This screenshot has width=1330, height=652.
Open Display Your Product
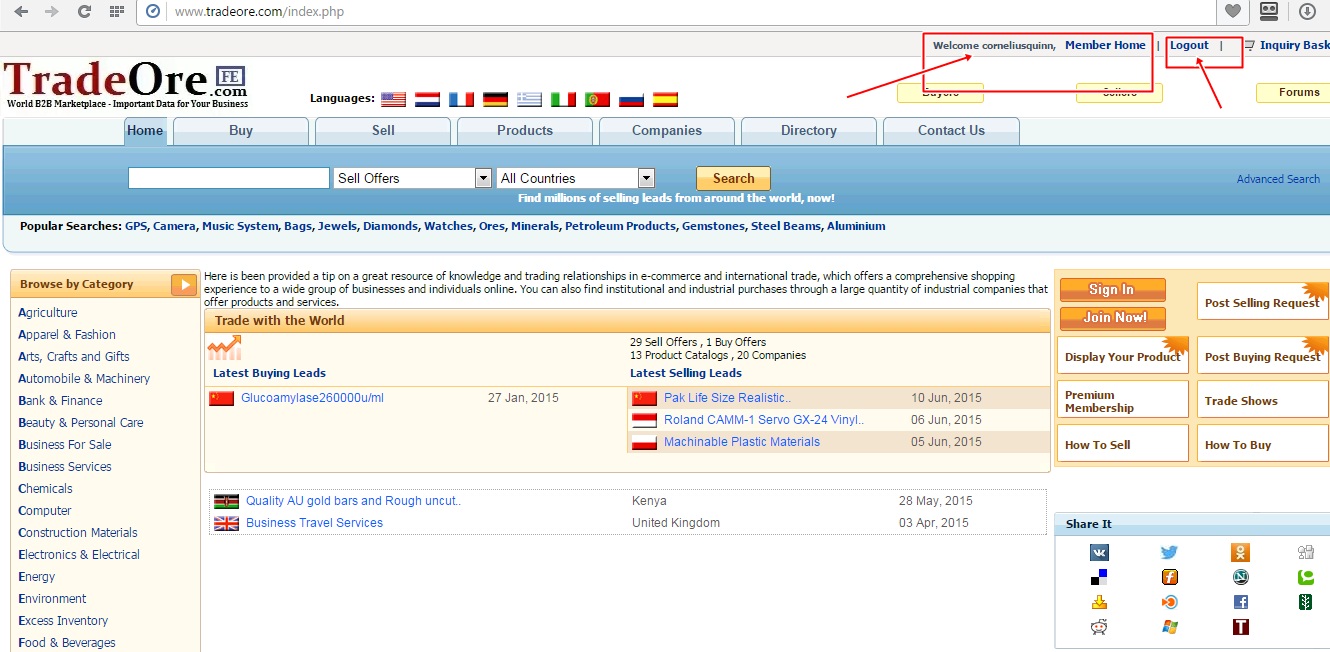tap(1122, 356)
